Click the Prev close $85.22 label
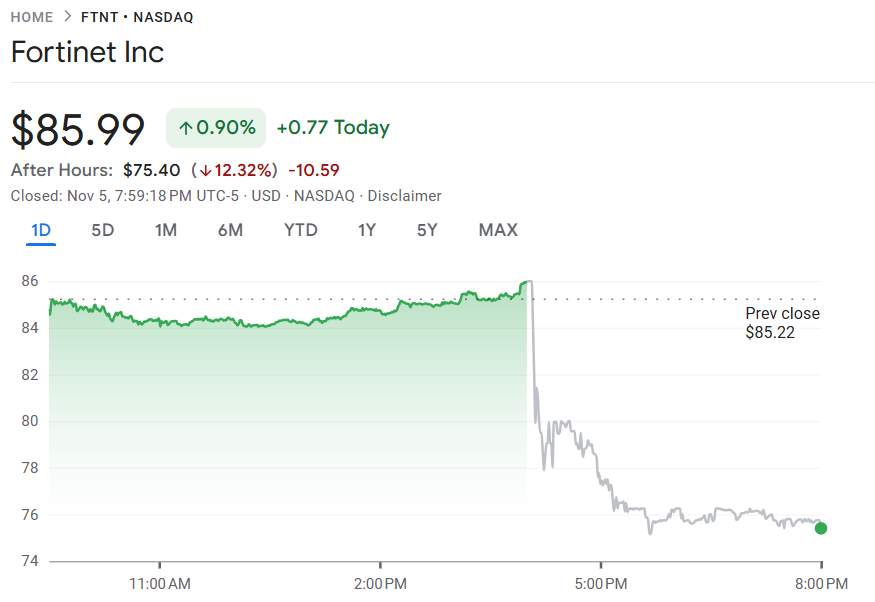The image size is (875, 602). pos(782,323)
